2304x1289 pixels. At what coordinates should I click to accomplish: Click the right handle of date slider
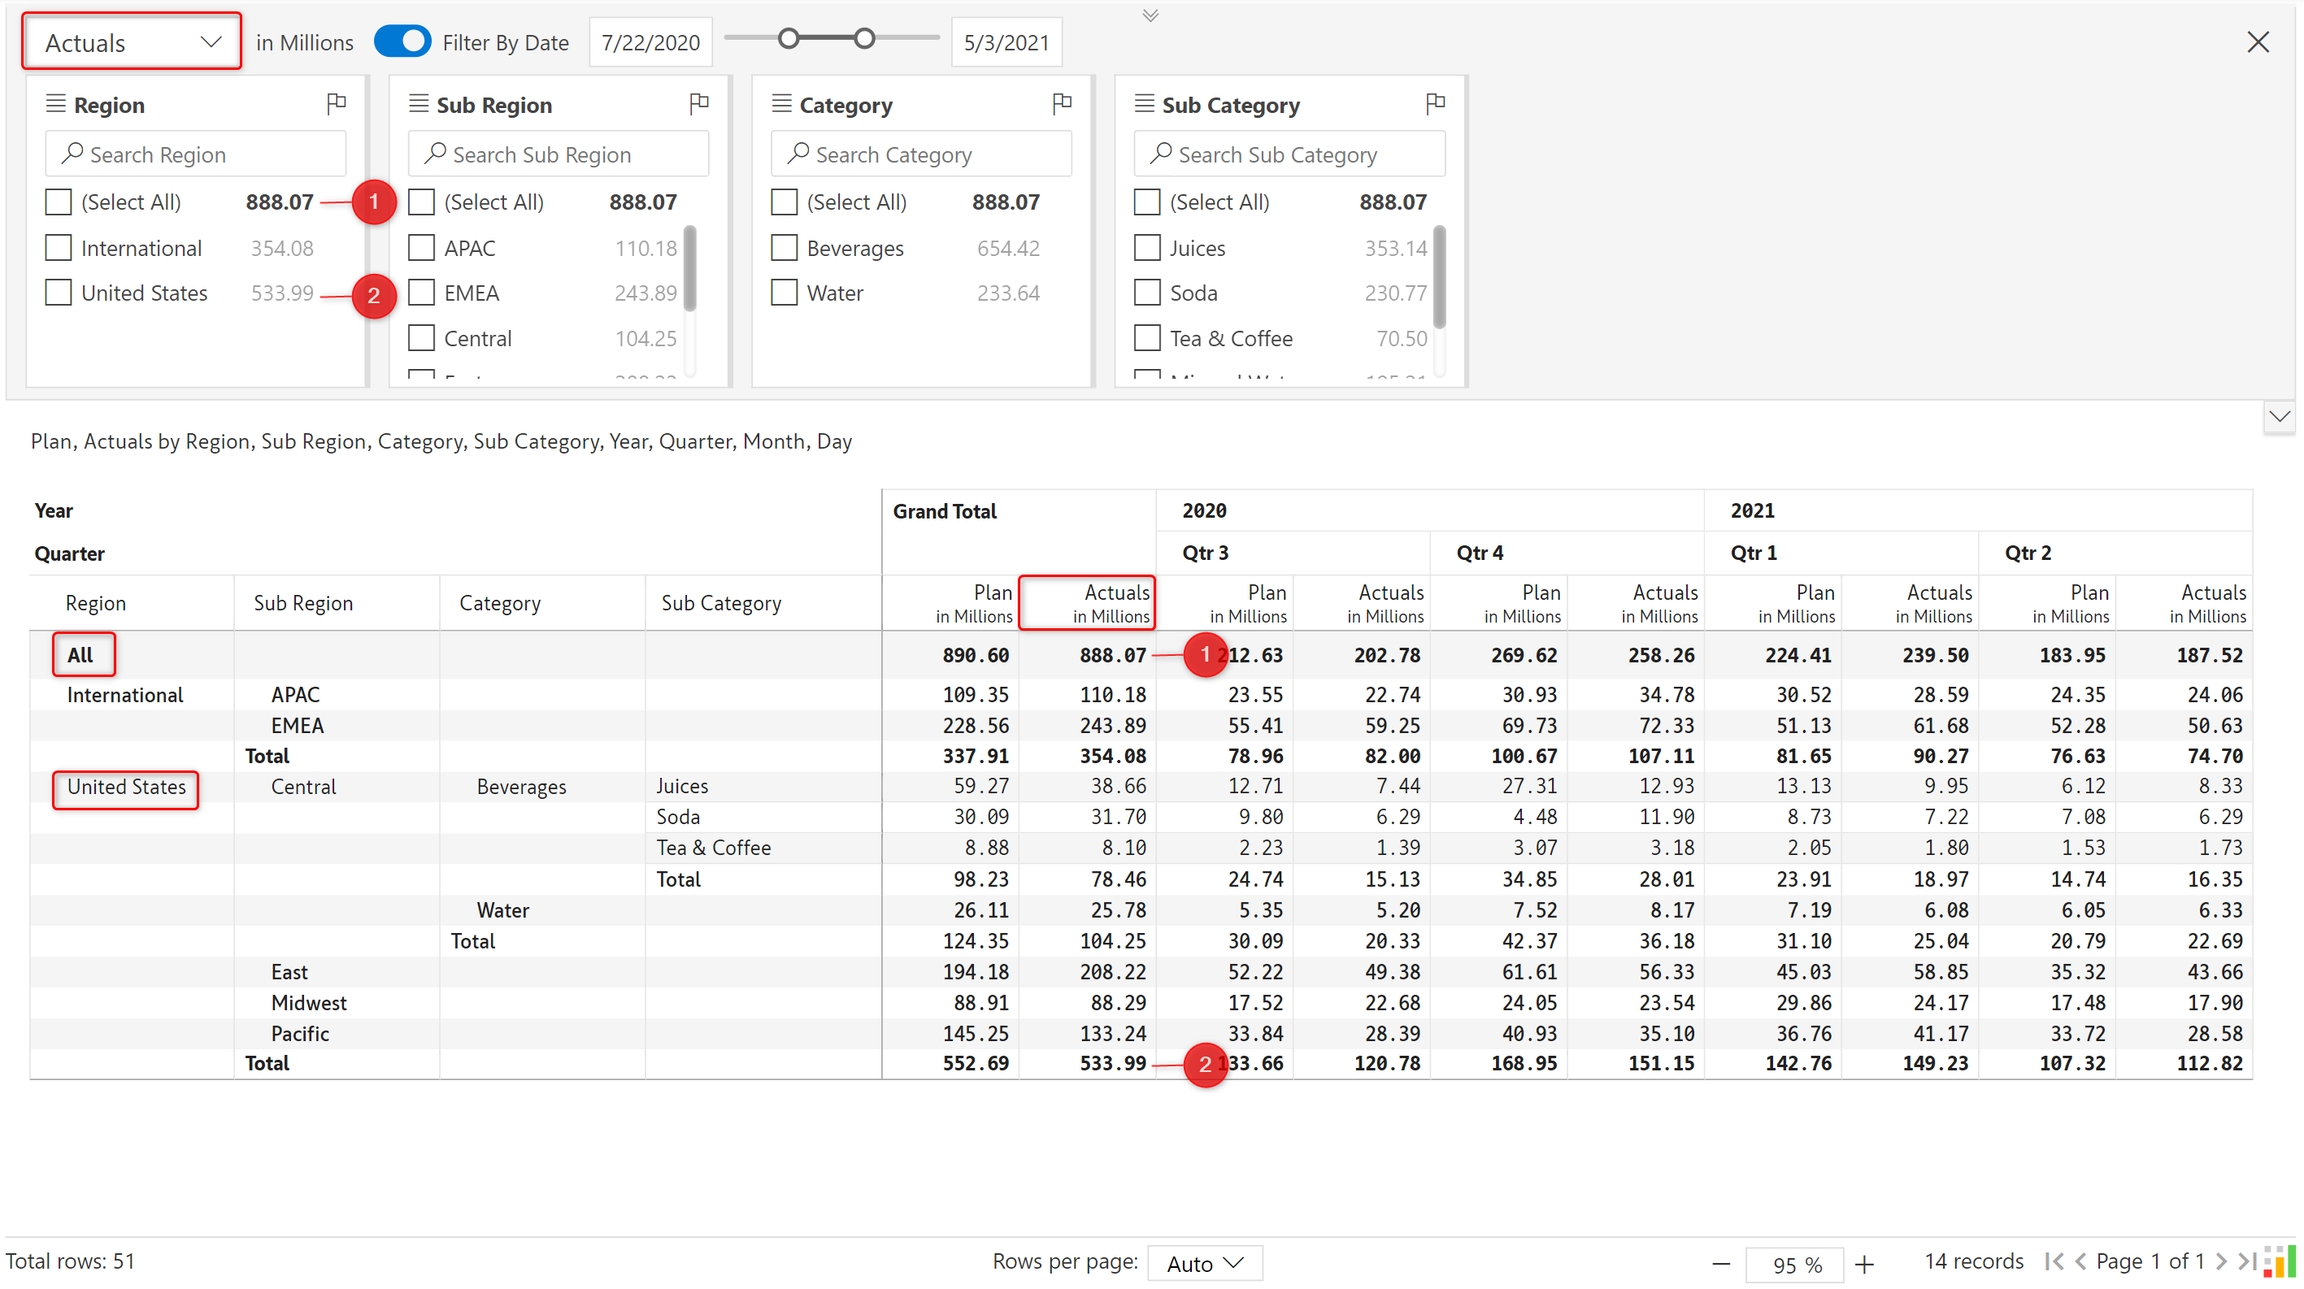point(865,39)
